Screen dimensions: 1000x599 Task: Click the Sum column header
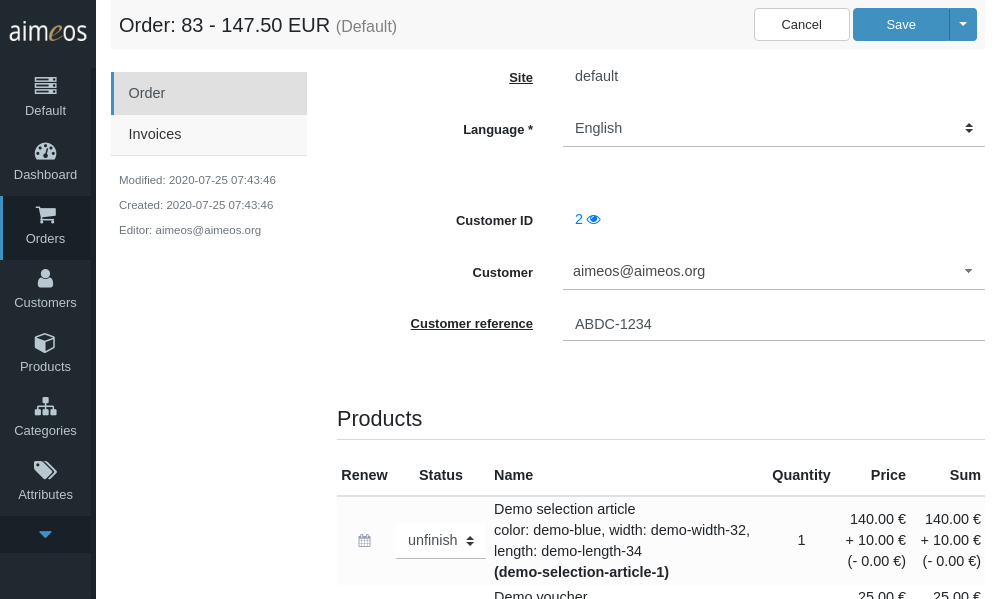click(x=965, y=475)
